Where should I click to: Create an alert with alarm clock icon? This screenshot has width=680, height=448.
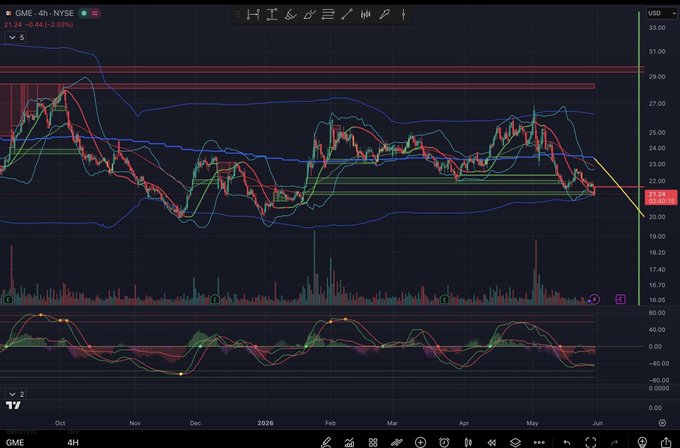(x=444, y=442)
